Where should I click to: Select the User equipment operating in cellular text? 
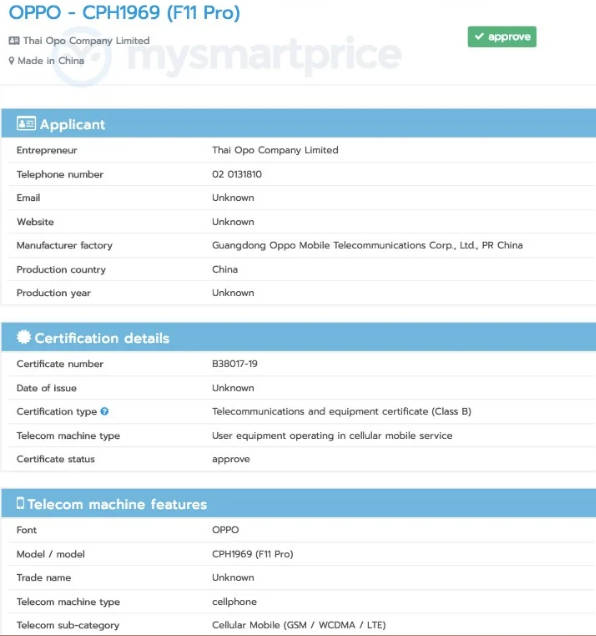pyautogui.click(x=332, y=436)
